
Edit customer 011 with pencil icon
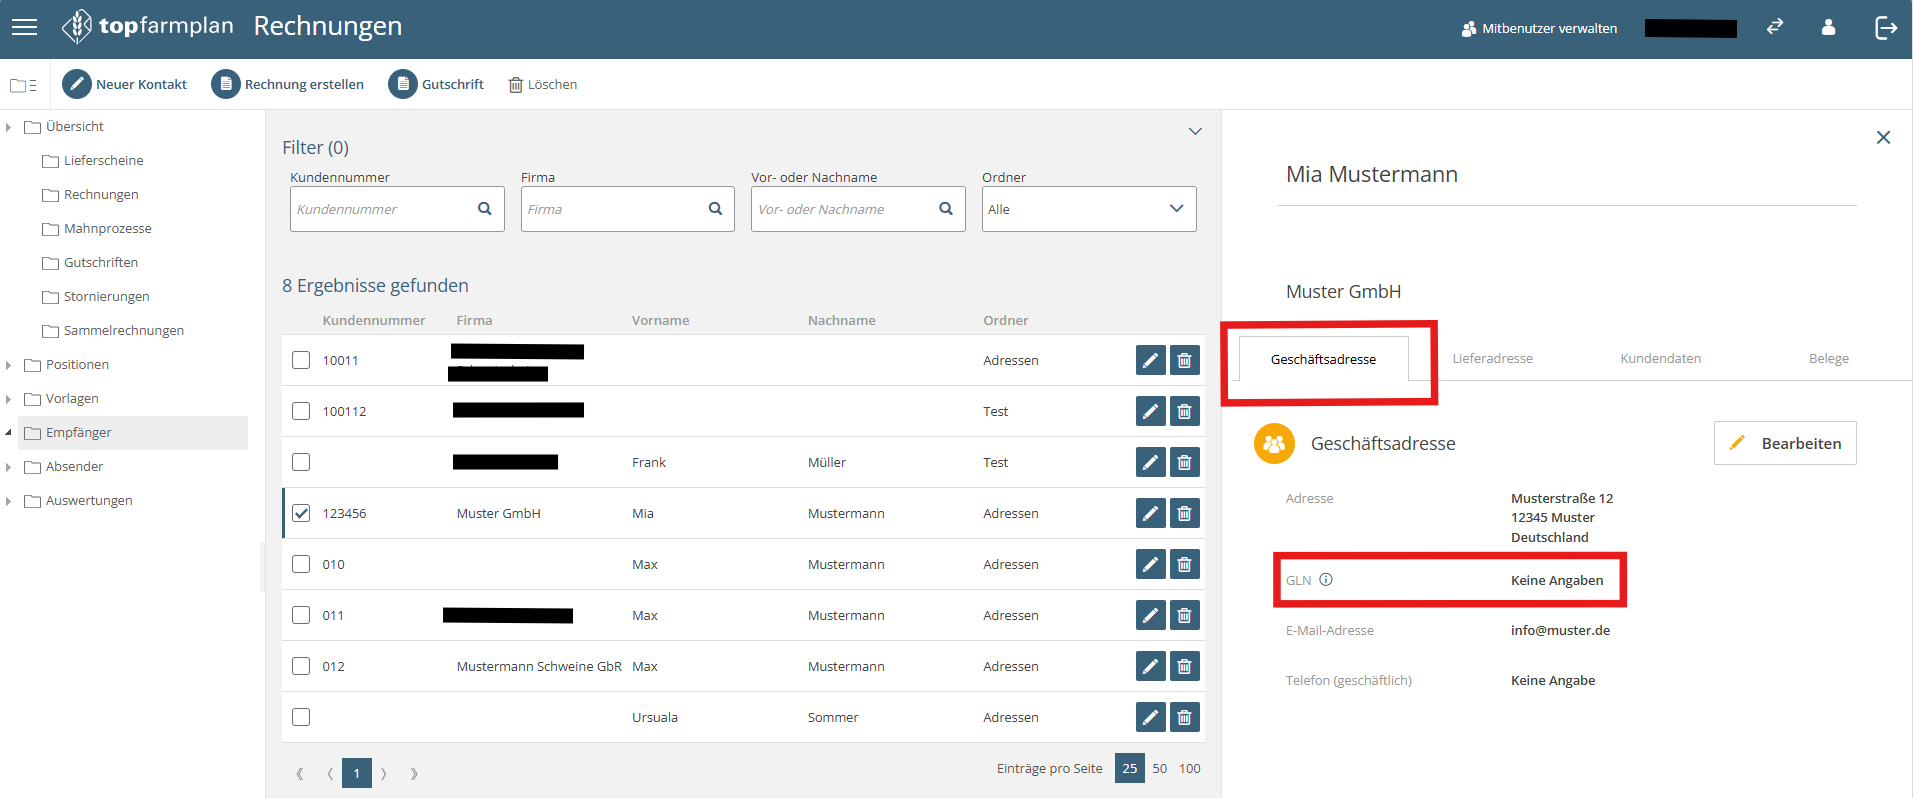tap(1151, 615)
